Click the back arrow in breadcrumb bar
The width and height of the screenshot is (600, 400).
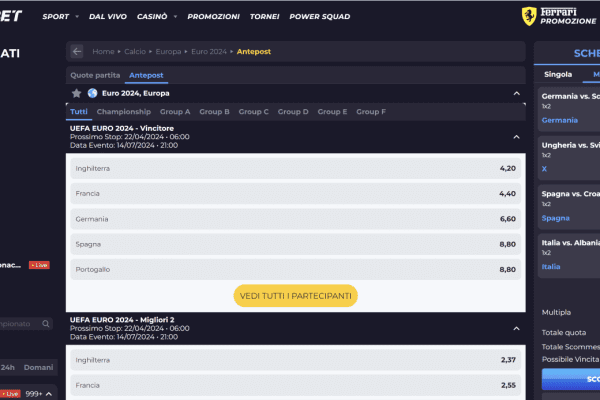77,51
